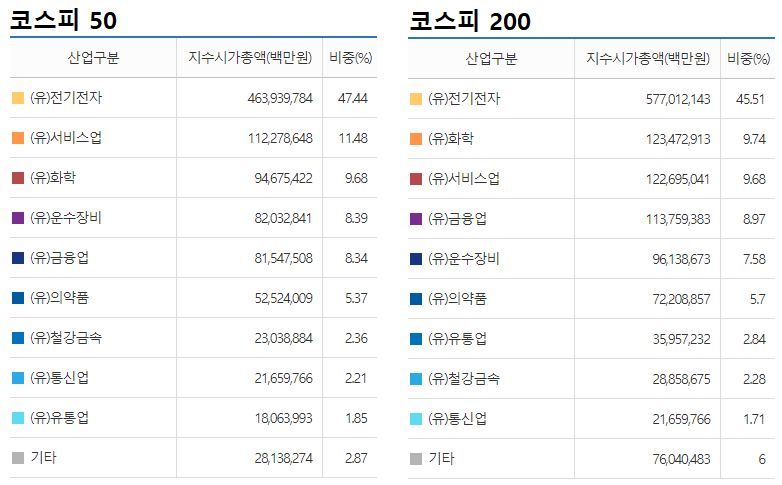Click the percentage 5.37
This screenshot has width=782, height=485.
356,298
